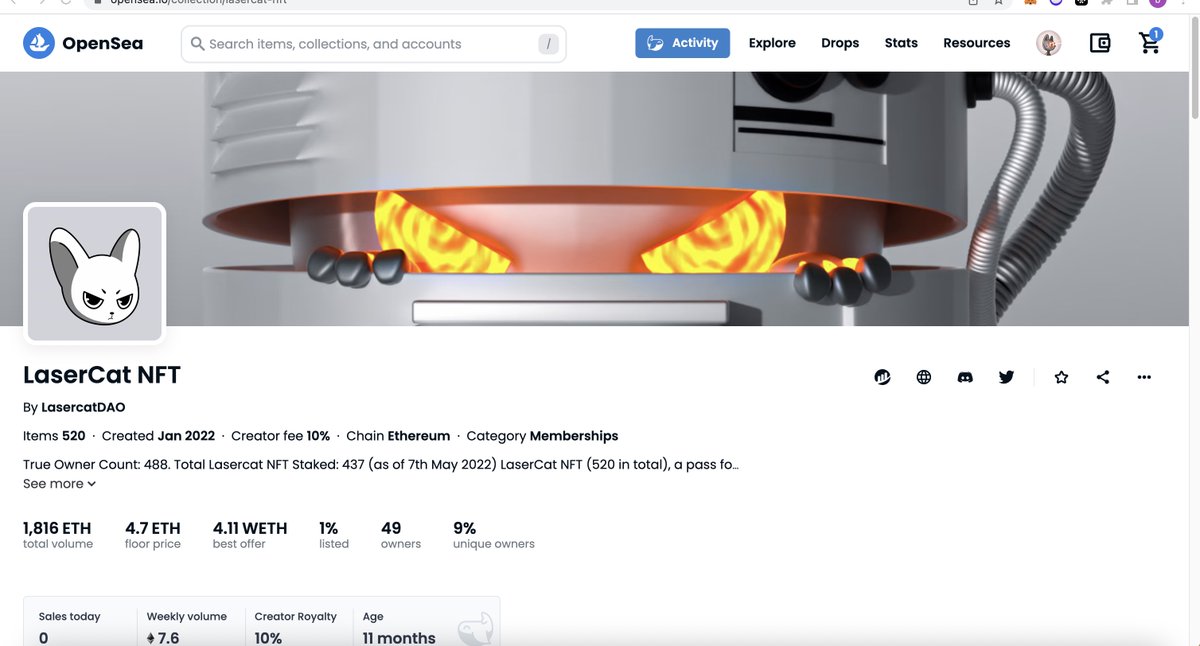Open the more options ellipsis menu
Viewport: 1200px width, 646px height.
point(1145,377)
